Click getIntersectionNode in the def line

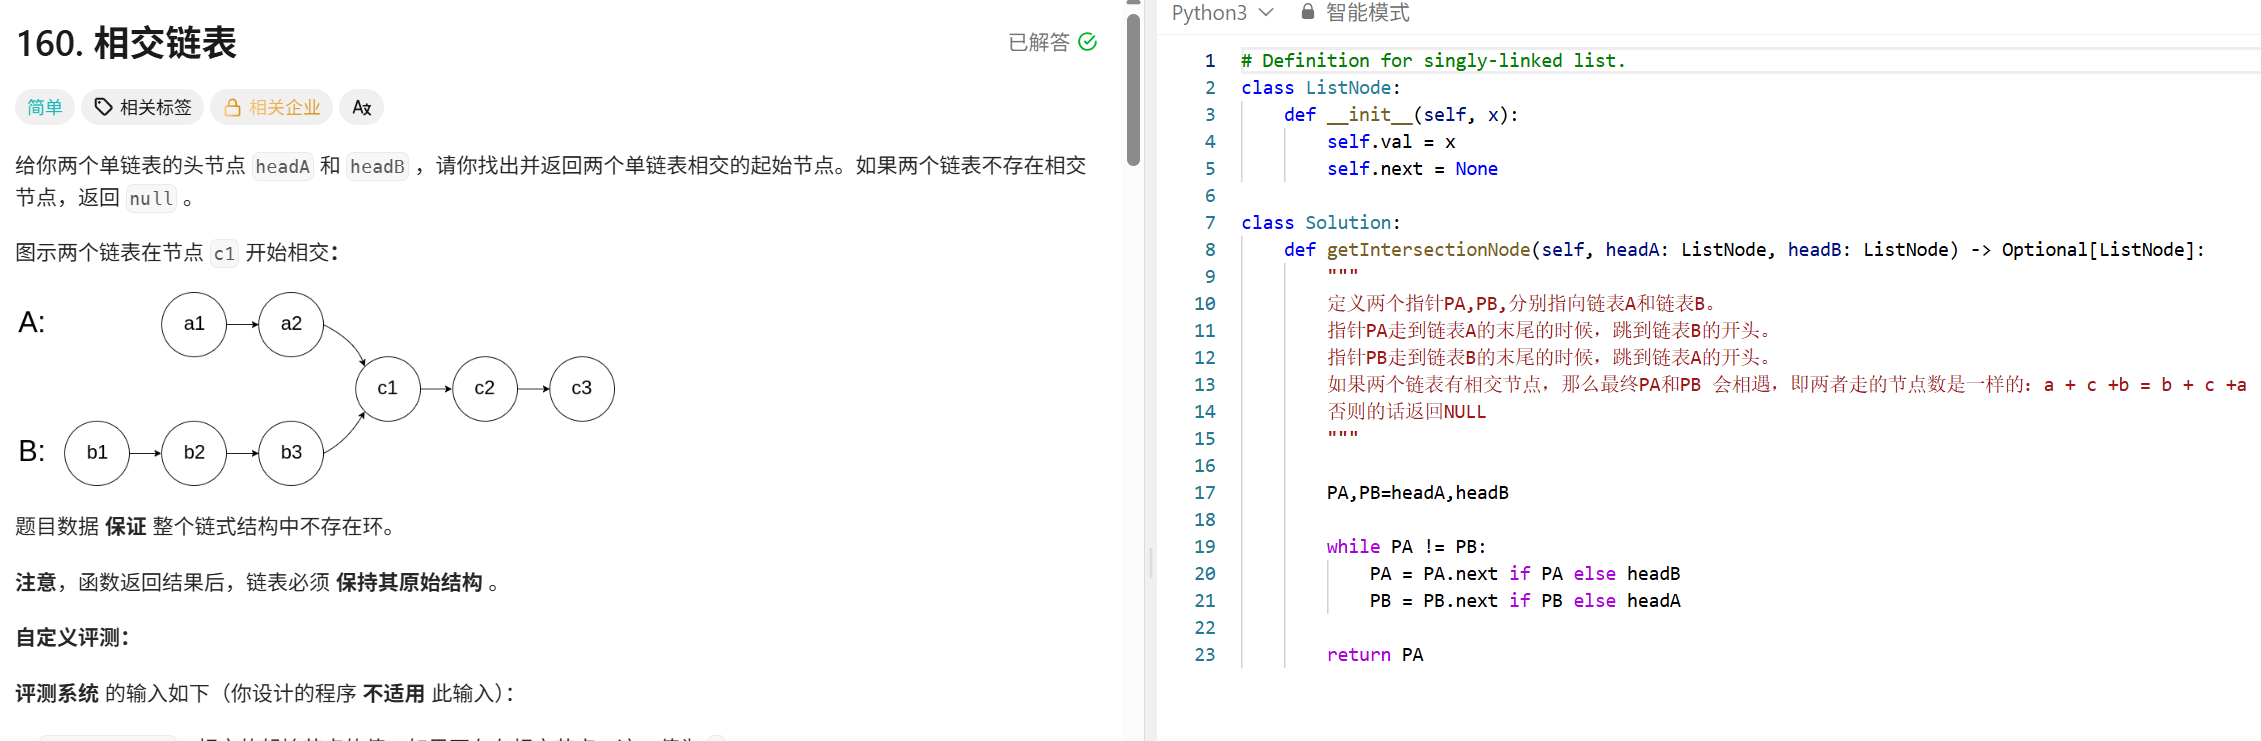coord(1428,250)
